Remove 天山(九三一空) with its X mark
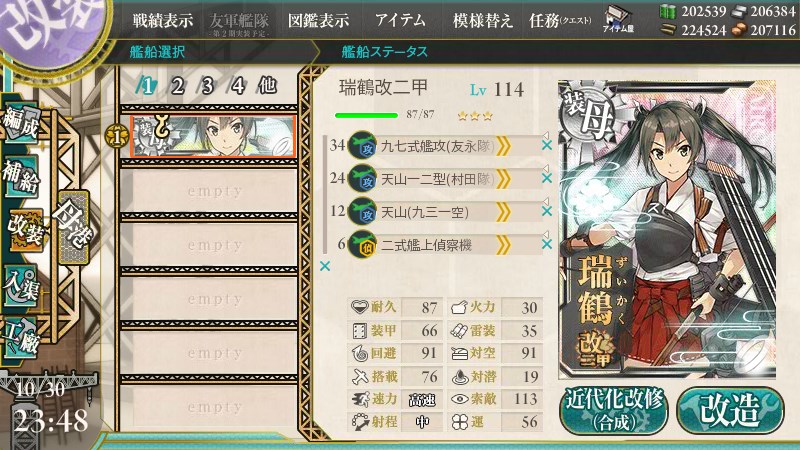Viewport: 800px width, 450px height. [x=546, y=211]
